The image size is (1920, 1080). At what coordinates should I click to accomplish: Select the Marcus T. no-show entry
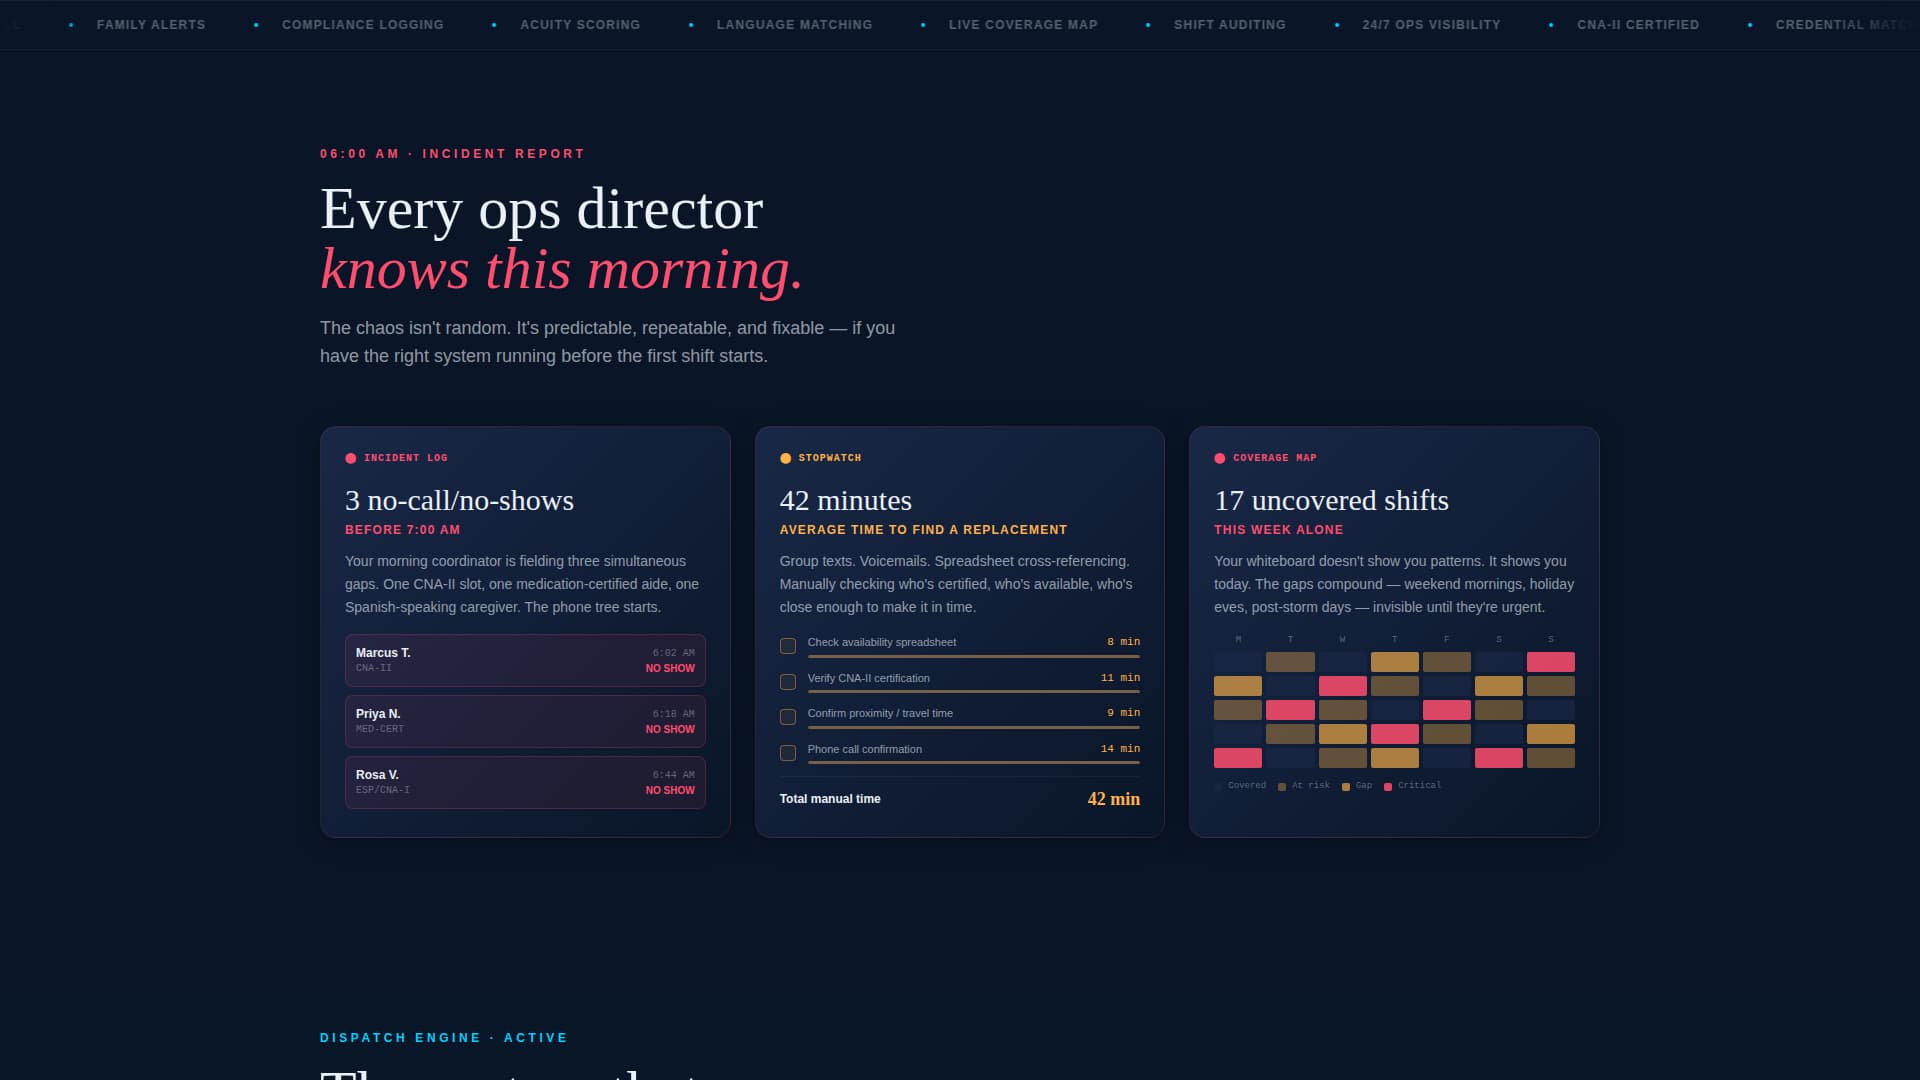coord(525,660)
